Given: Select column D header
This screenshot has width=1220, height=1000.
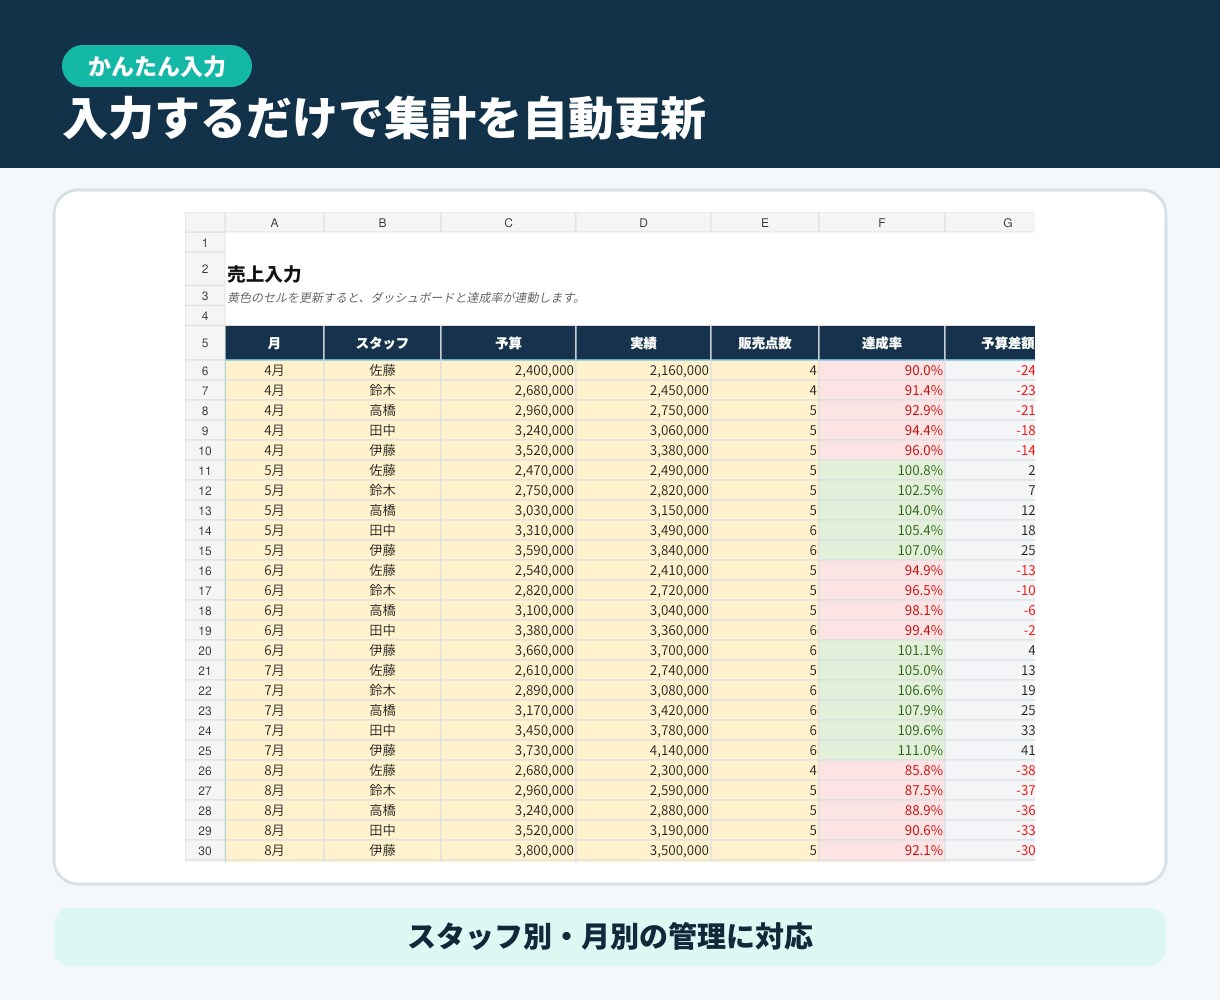Looking at the screenshot, I should [x=643, y=223].
